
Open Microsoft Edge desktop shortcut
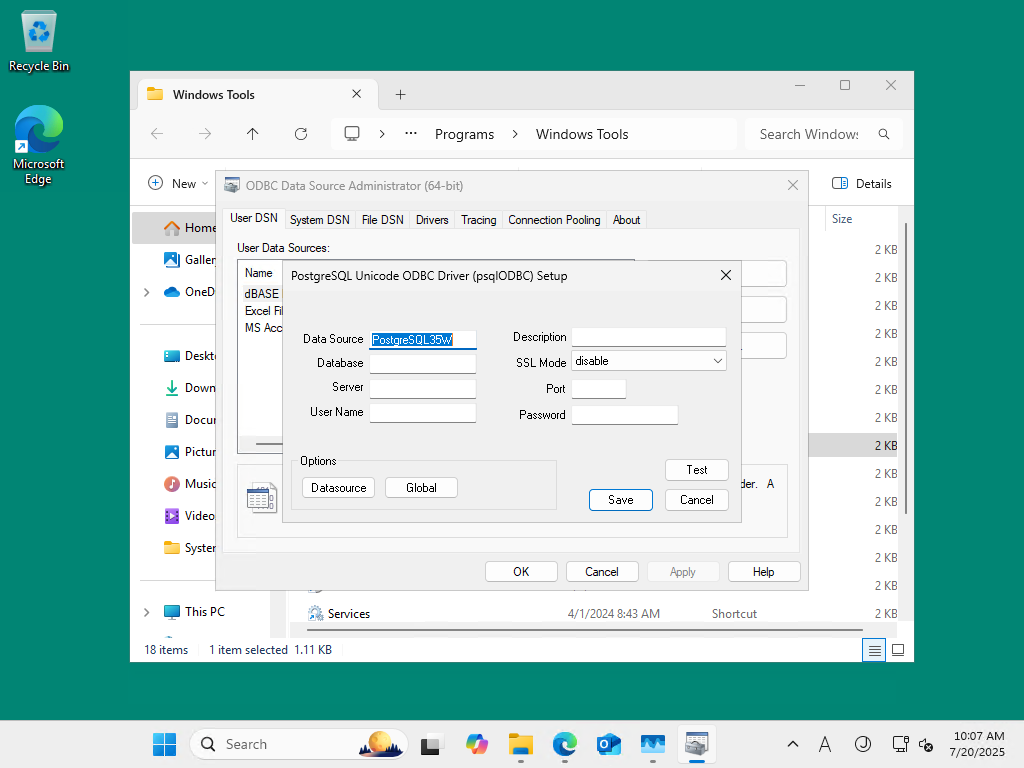[x=39, y=145]
